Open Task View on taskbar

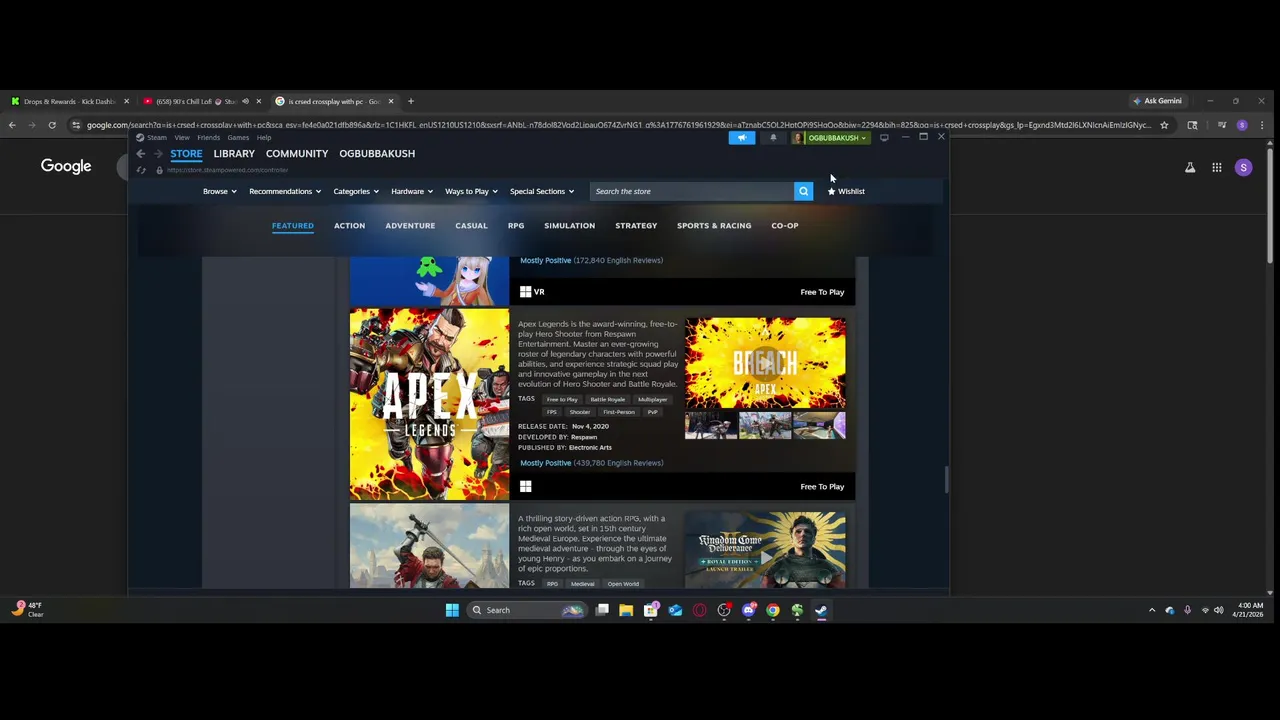pos(602,610)
